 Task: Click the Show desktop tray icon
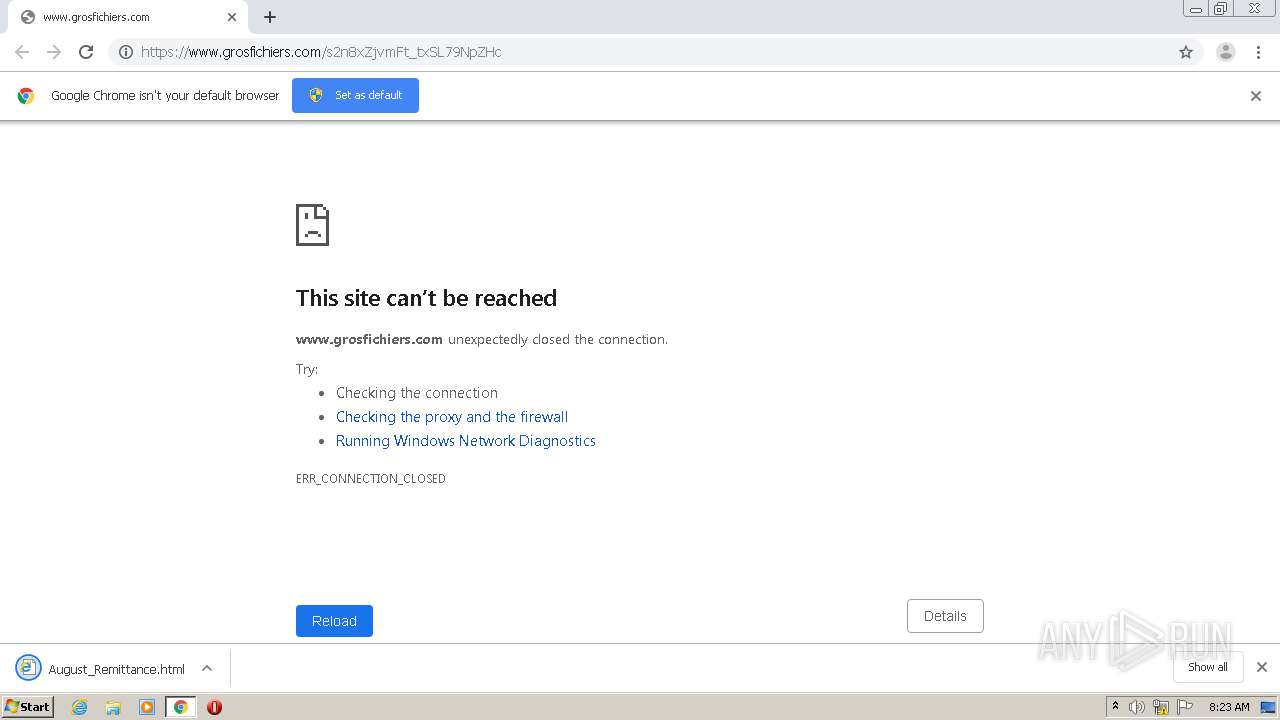pos(1269,707)
